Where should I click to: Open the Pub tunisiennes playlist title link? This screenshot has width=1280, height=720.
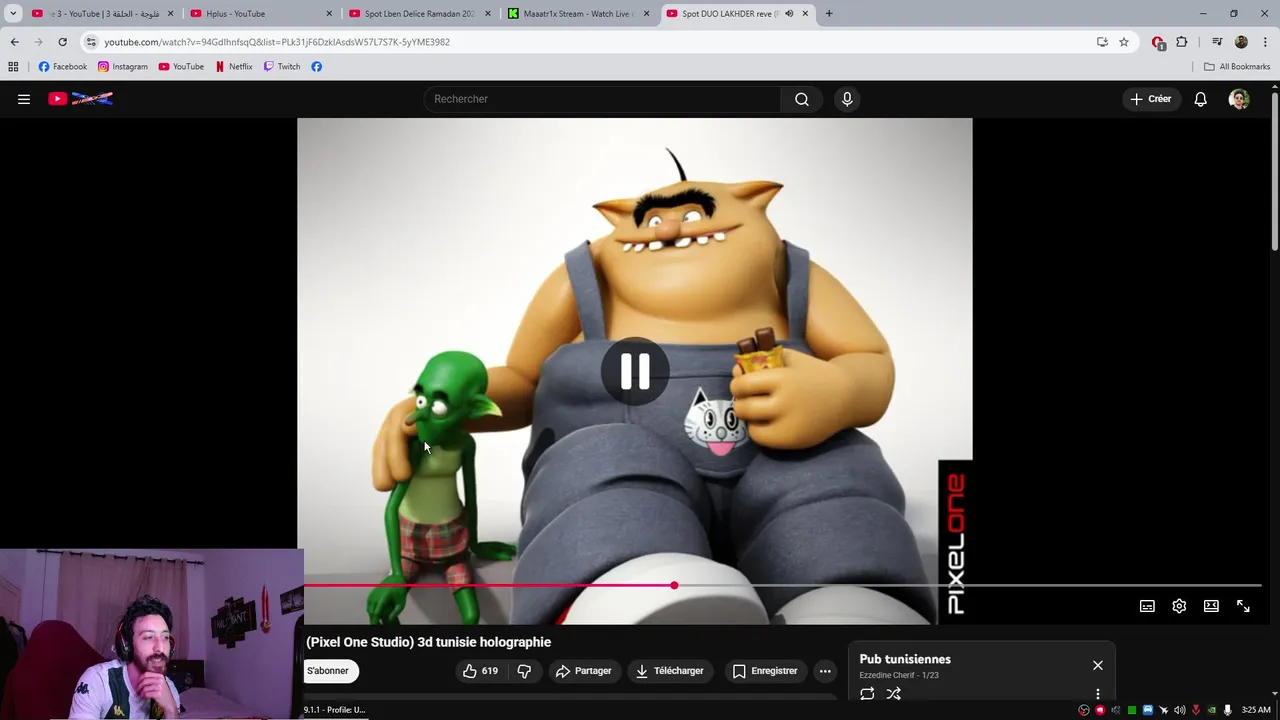tap(905, 659)
